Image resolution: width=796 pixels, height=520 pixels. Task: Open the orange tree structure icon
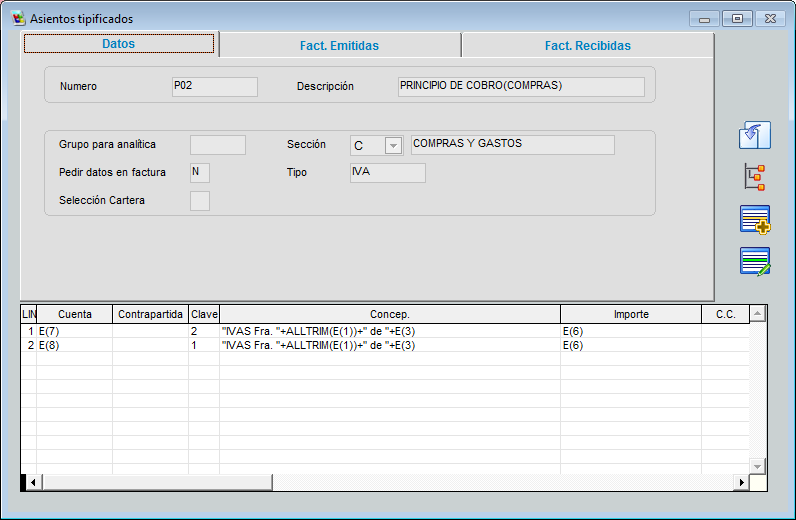point(755,178)
